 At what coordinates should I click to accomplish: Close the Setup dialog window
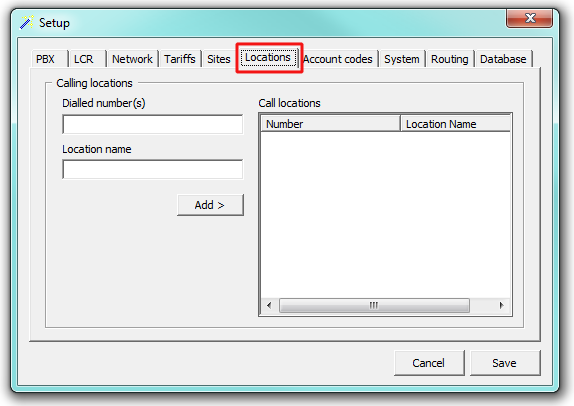pos(529,18)
